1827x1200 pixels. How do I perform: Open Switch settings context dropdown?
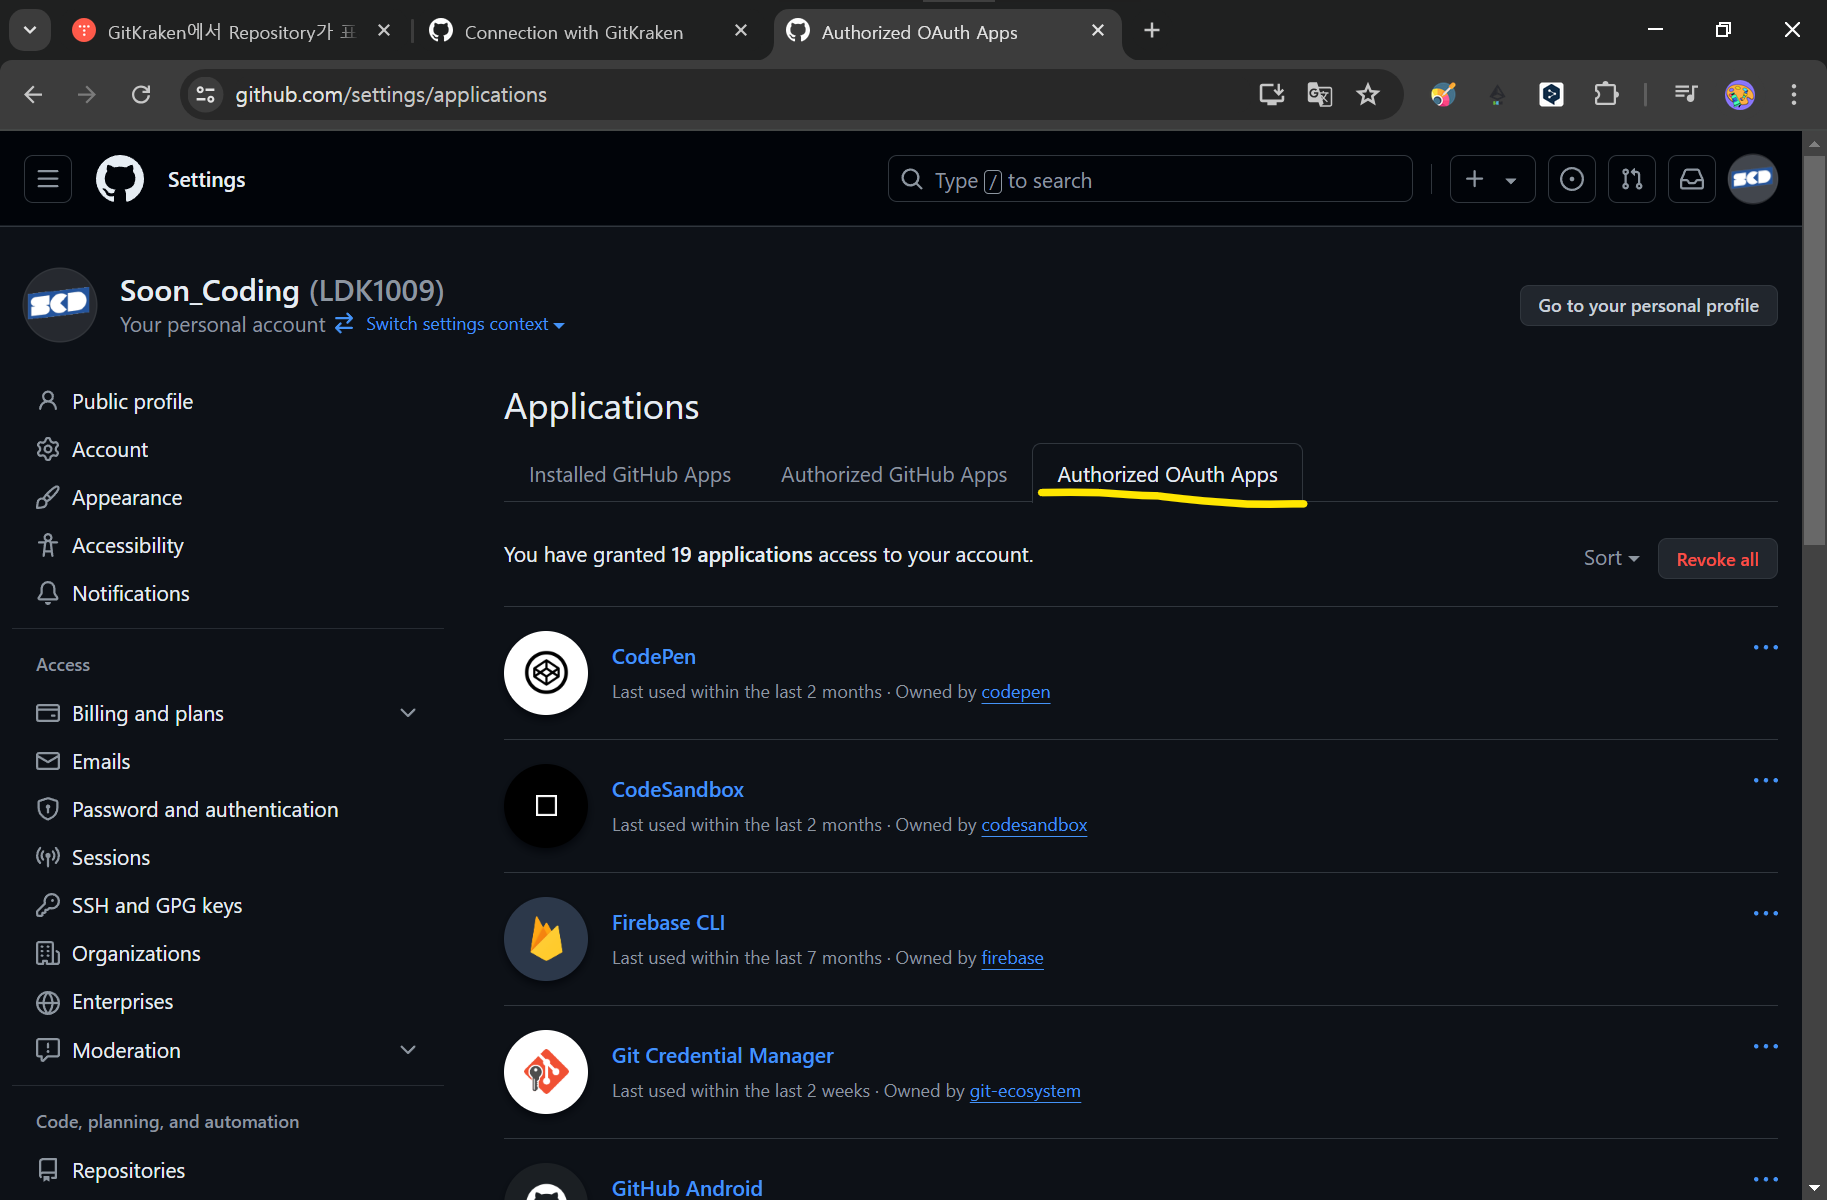(x=465, y=324)
